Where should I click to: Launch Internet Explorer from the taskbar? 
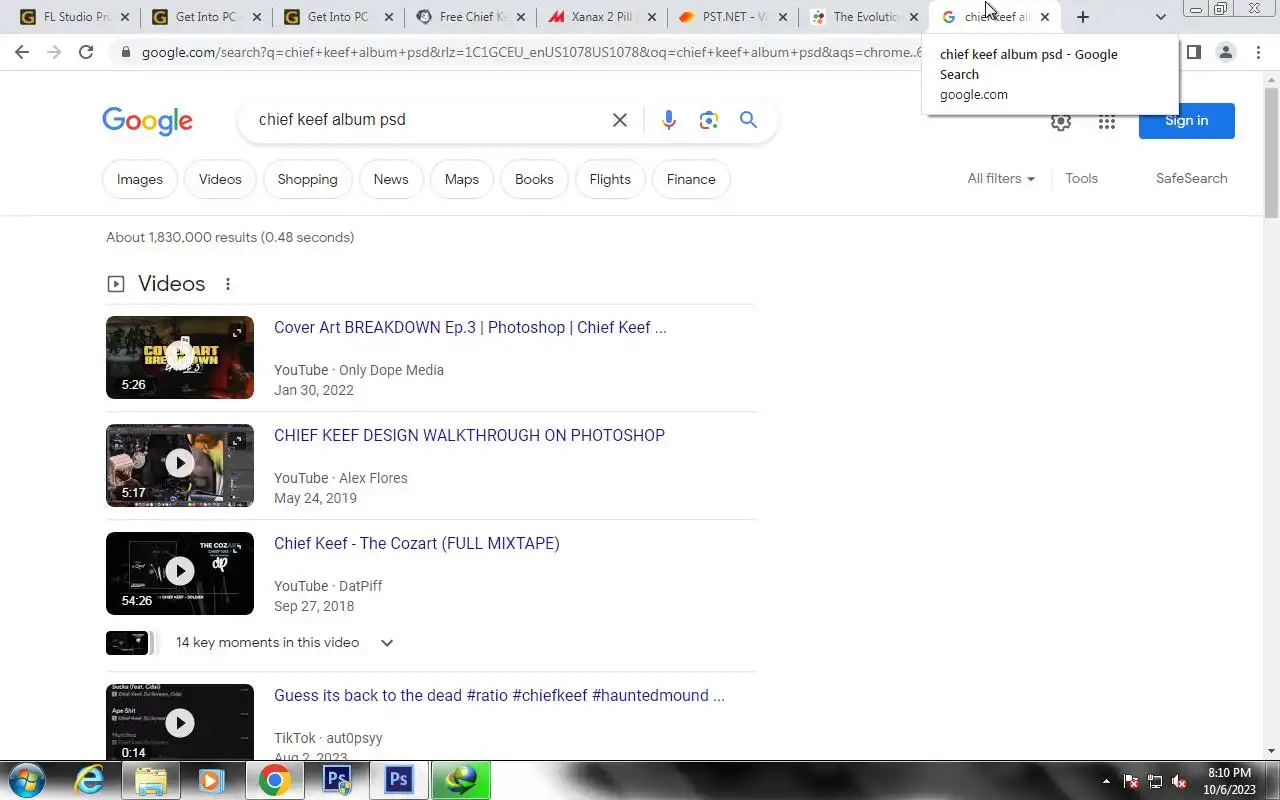[89, 780]
